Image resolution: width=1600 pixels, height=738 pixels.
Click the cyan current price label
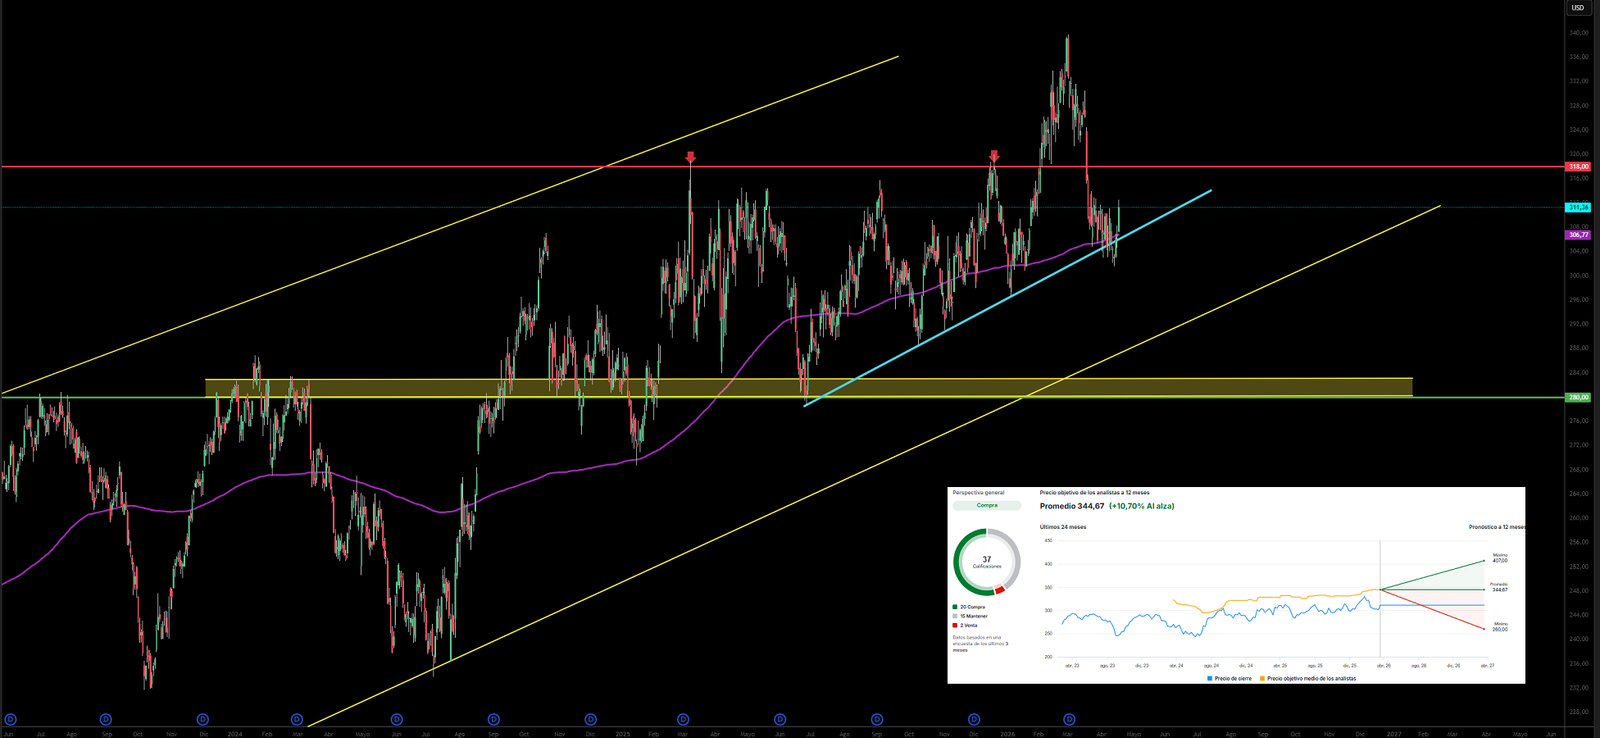1578,207
